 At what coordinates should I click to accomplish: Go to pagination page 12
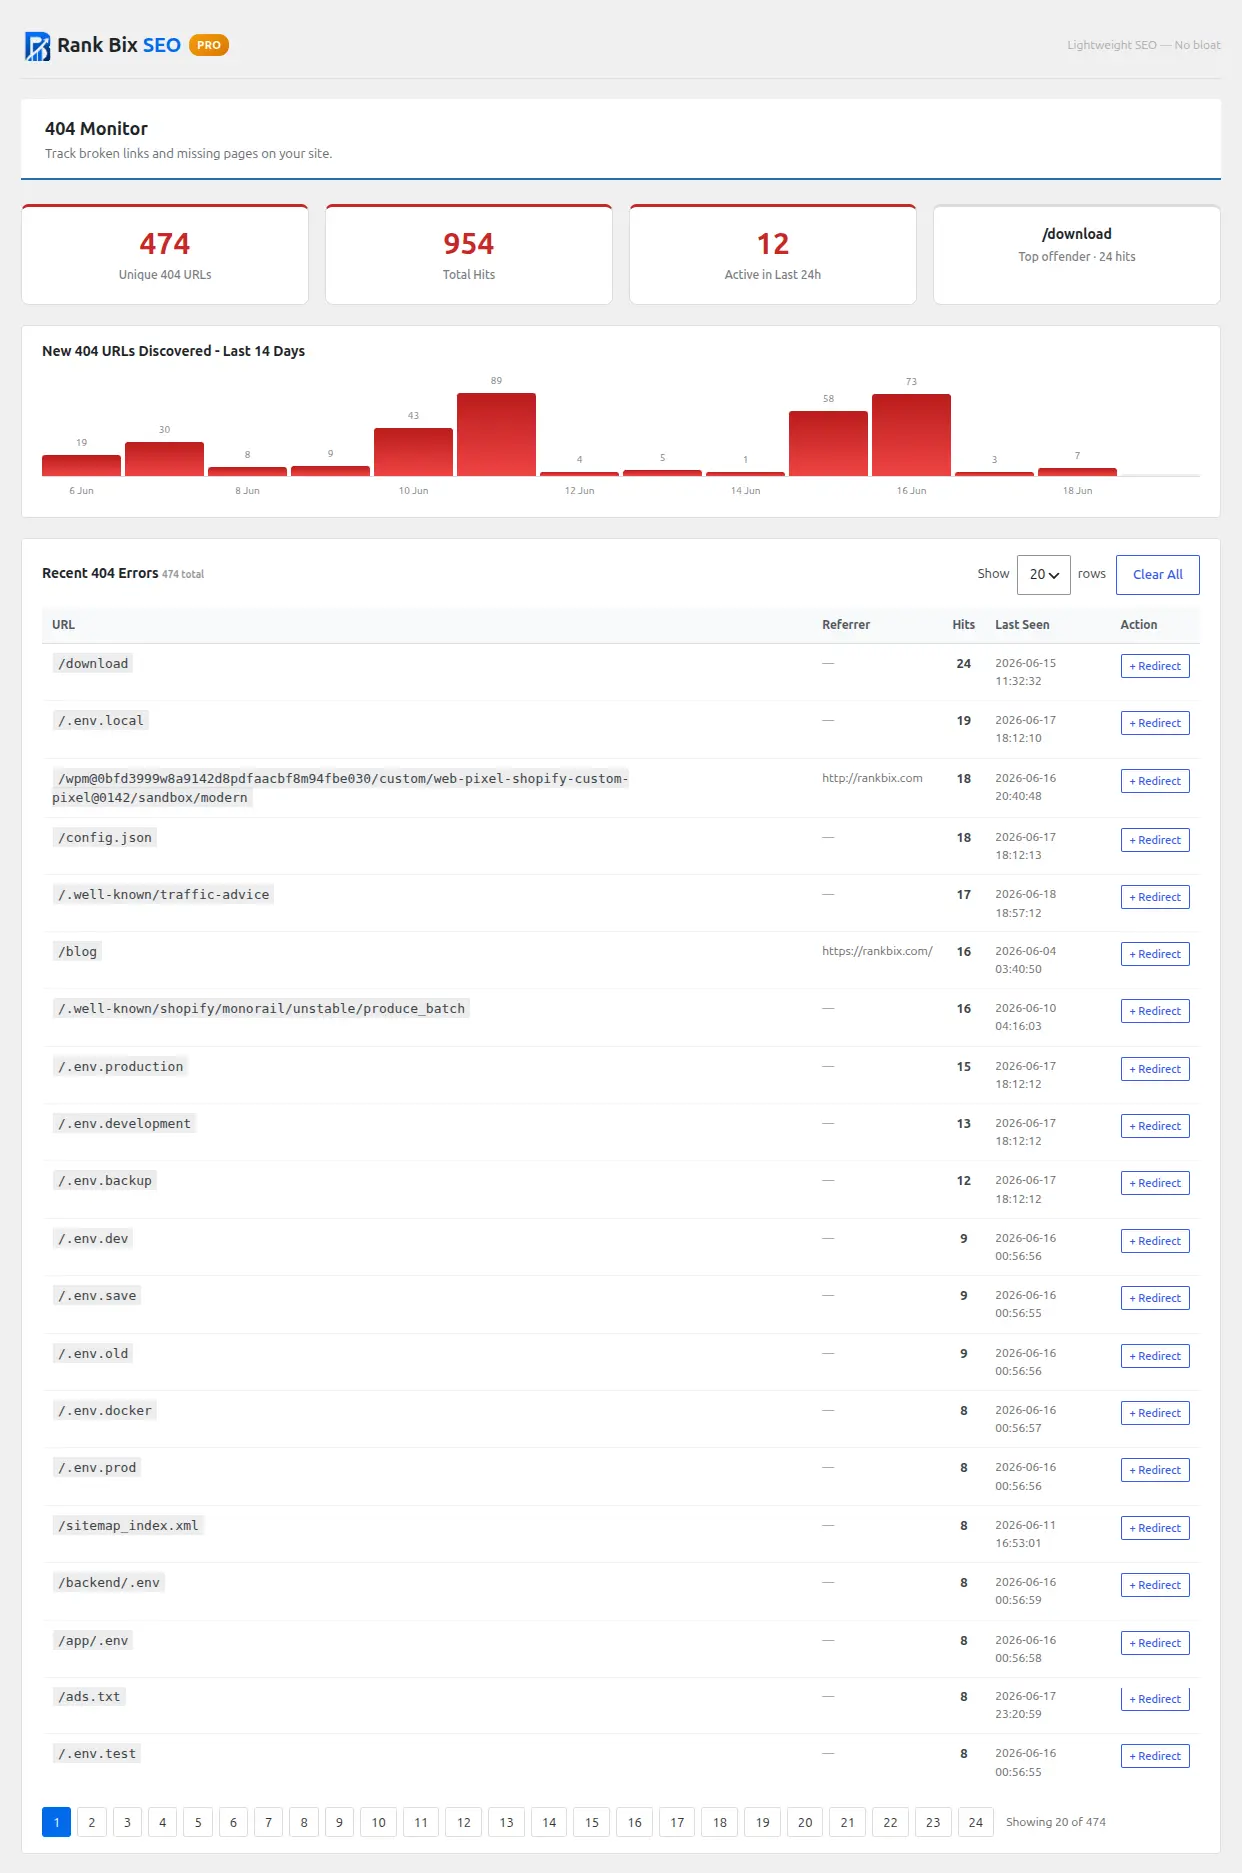[464, 1822]
